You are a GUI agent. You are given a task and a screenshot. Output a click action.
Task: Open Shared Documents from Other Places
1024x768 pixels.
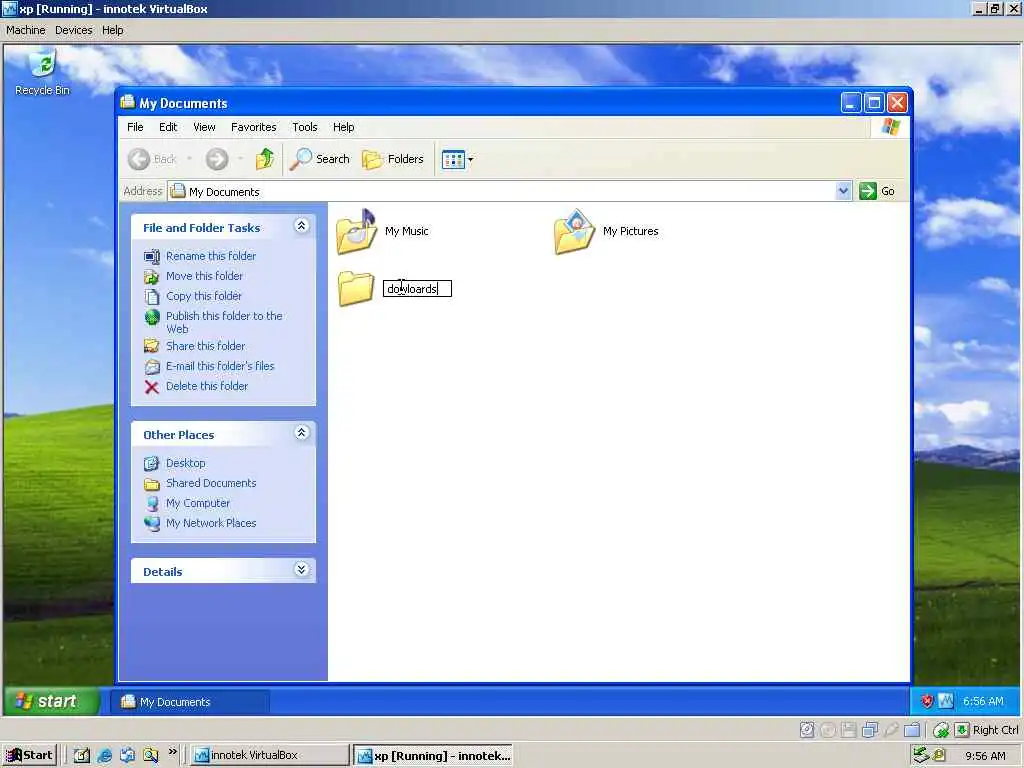pyautogui.click(x=211, y=483)
